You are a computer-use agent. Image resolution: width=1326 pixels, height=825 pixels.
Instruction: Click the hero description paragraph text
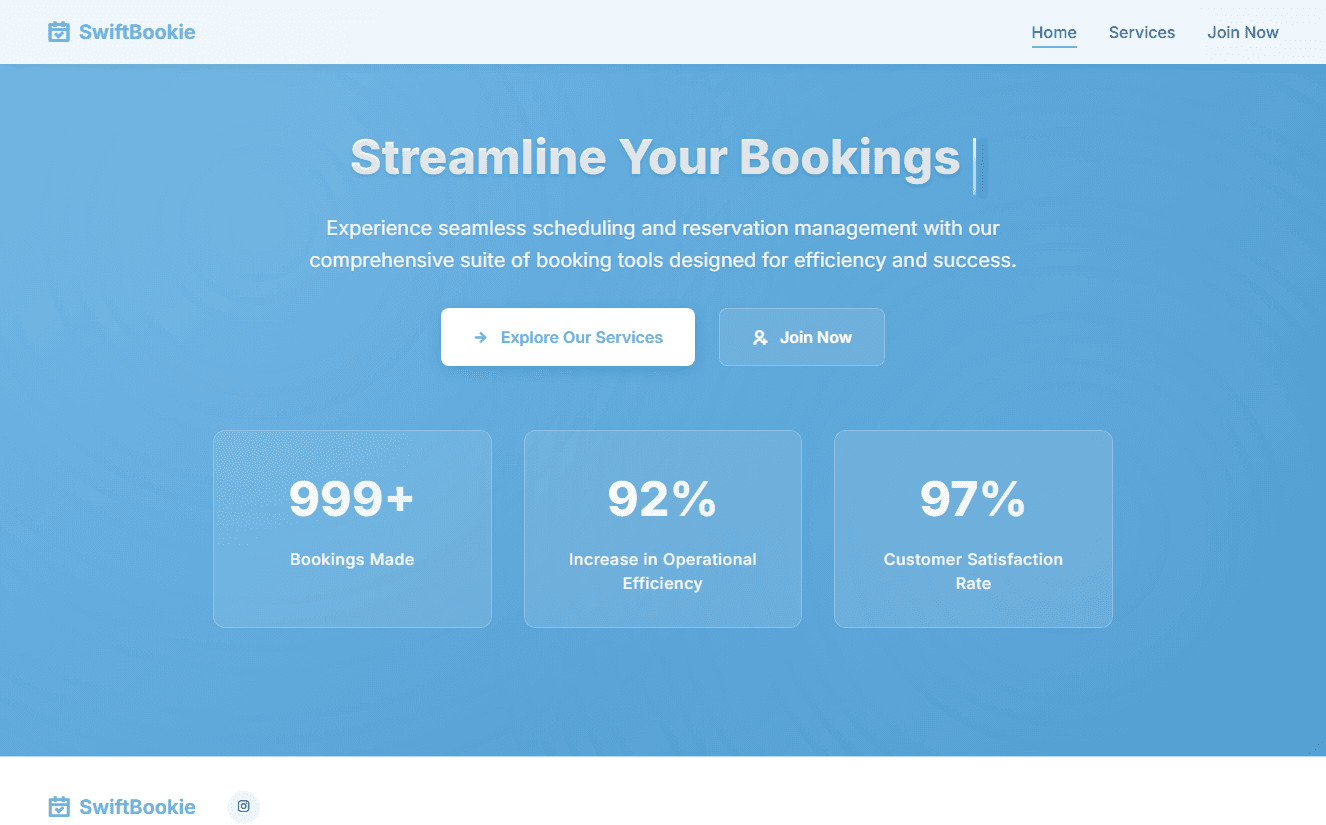coord(662,244)
